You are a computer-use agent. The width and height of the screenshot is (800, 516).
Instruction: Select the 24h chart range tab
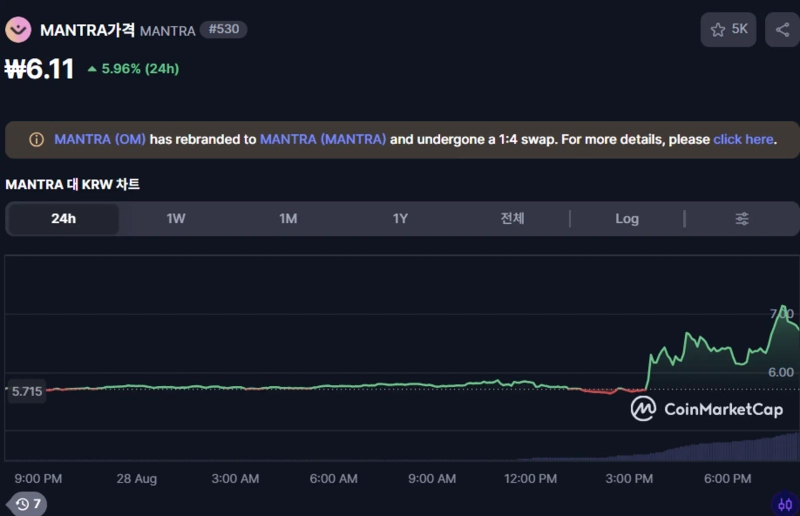64,219
